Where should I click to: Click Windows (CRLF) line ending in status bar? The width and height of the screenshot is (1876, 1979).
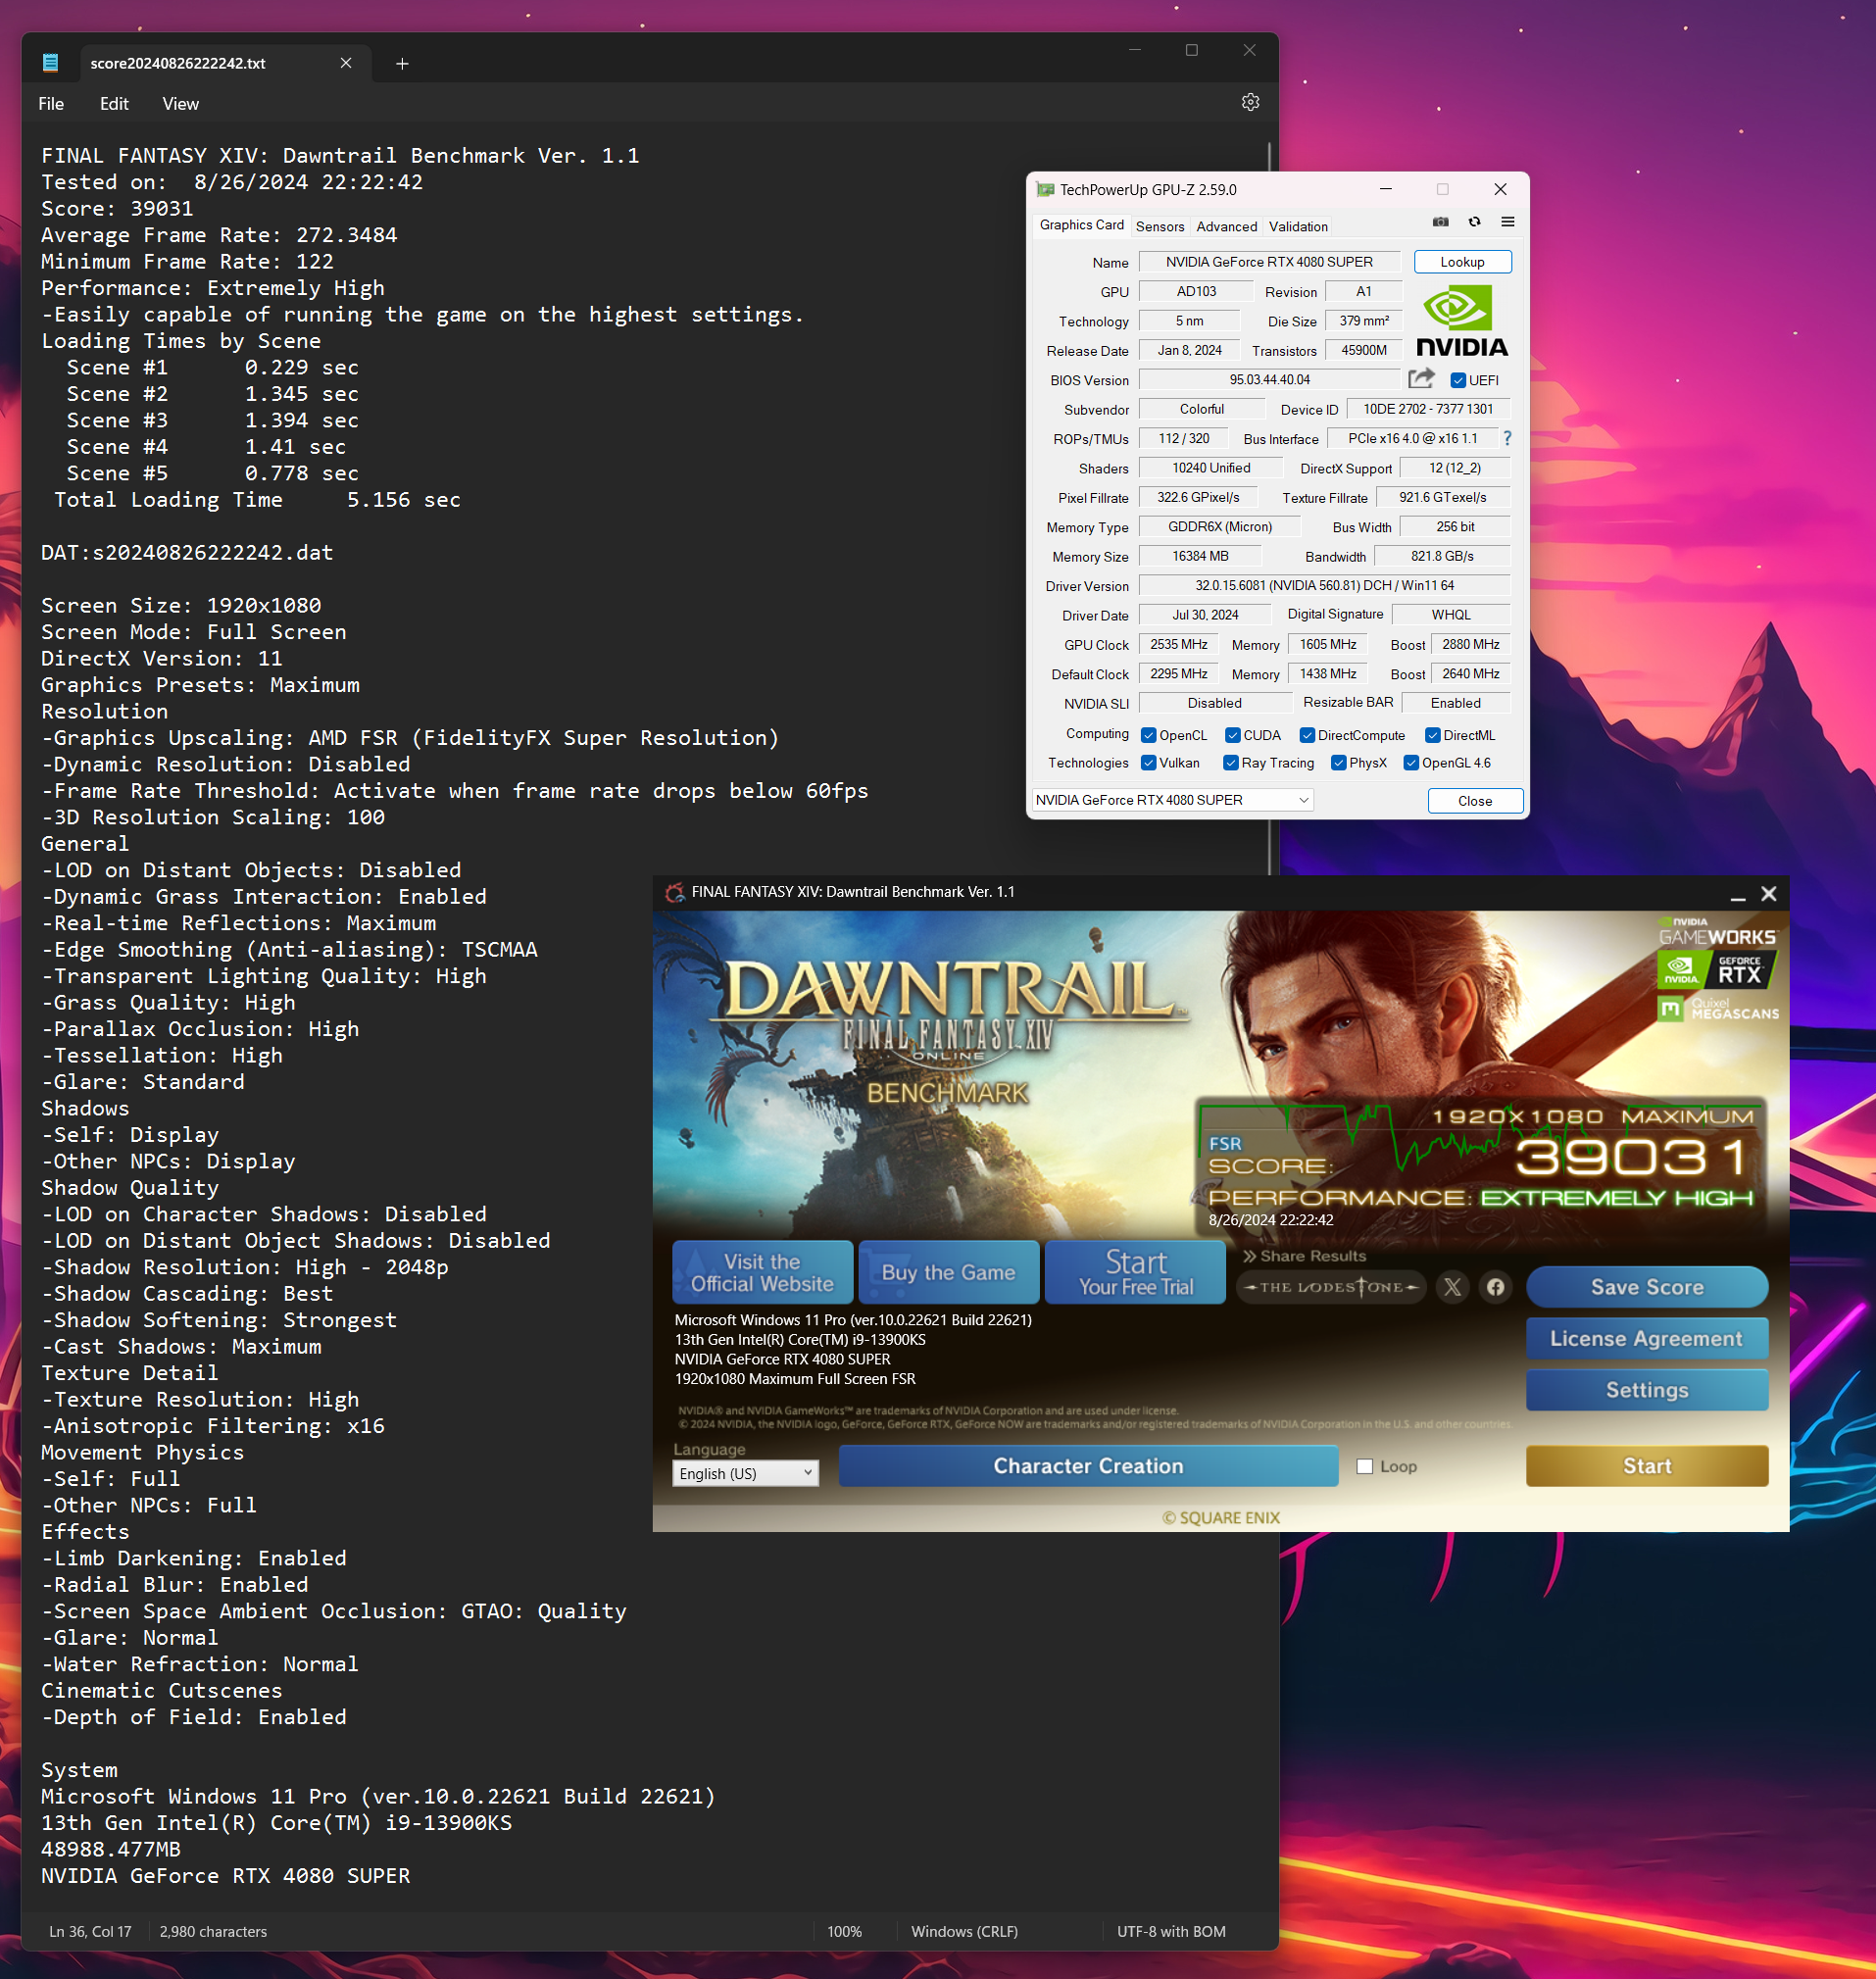pyautogui.click(x=964, y=1931)
